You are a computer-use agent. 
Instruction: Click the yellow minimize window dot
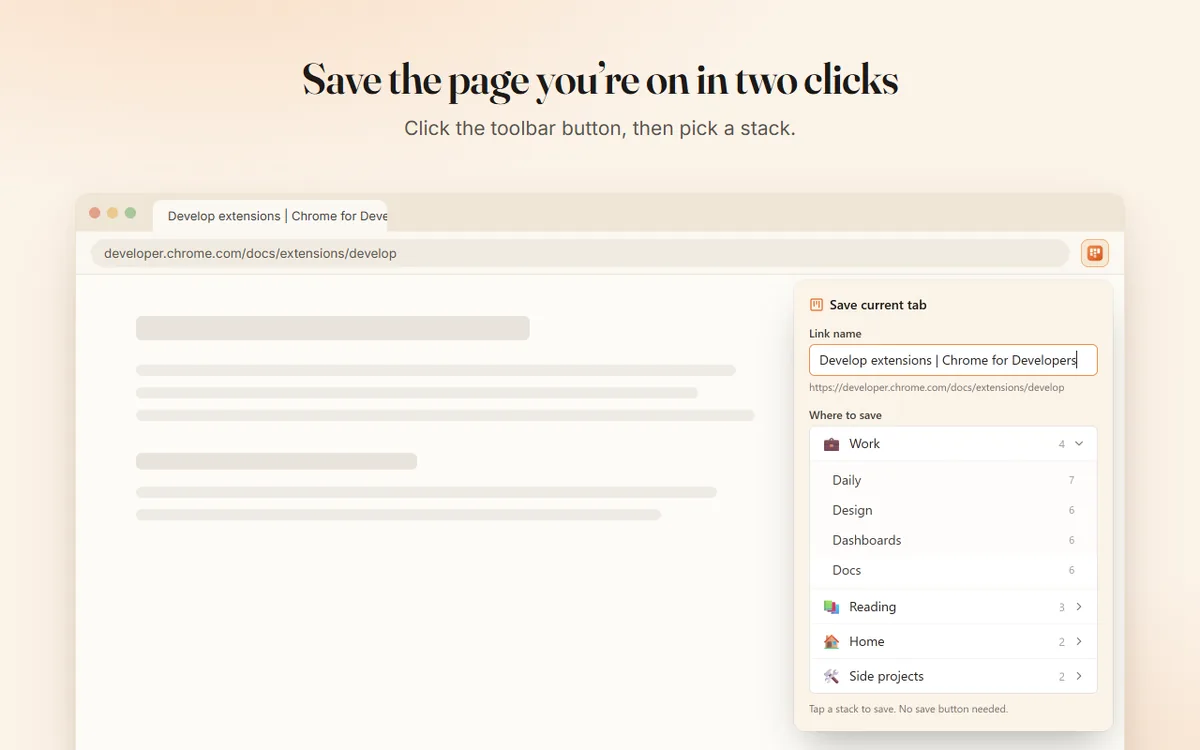coord(113,213)
